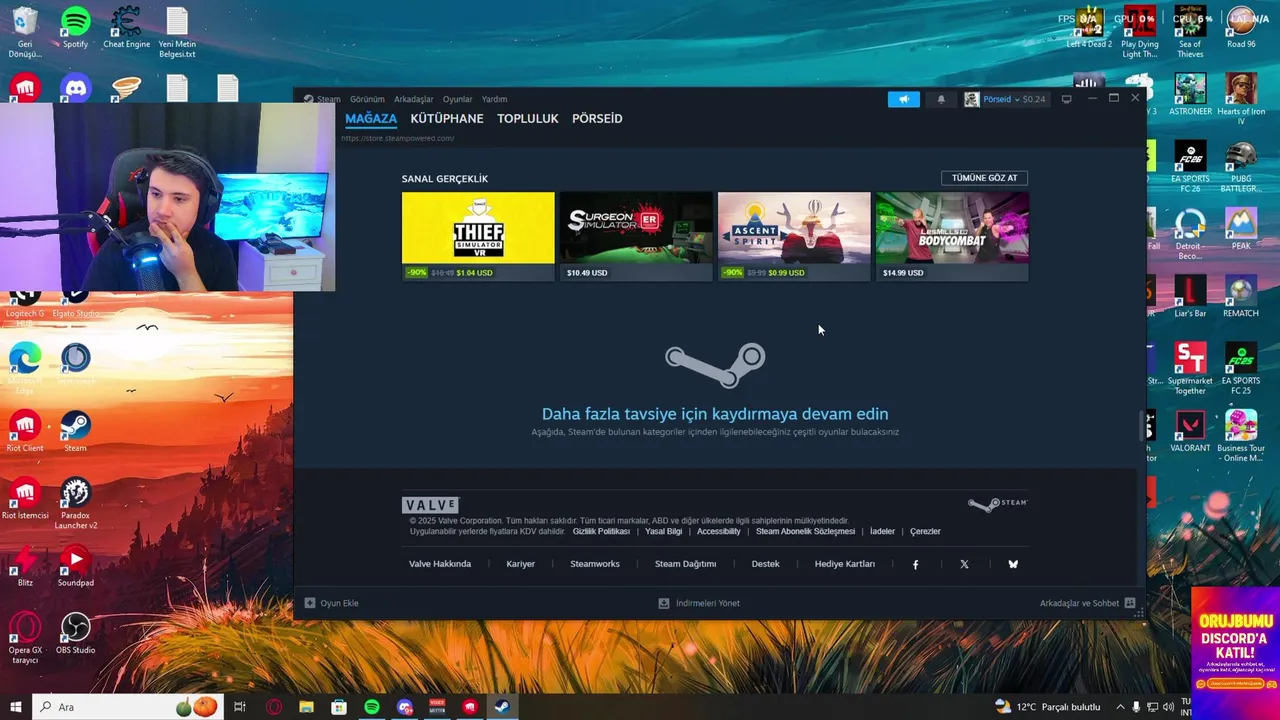
Task: Click the TÜMÜNE GÖZ AT button
Action: point(984,178)
